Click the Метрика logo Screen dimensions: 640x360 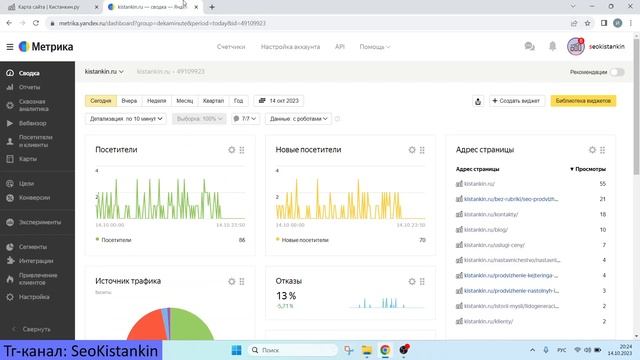point(46,47)
